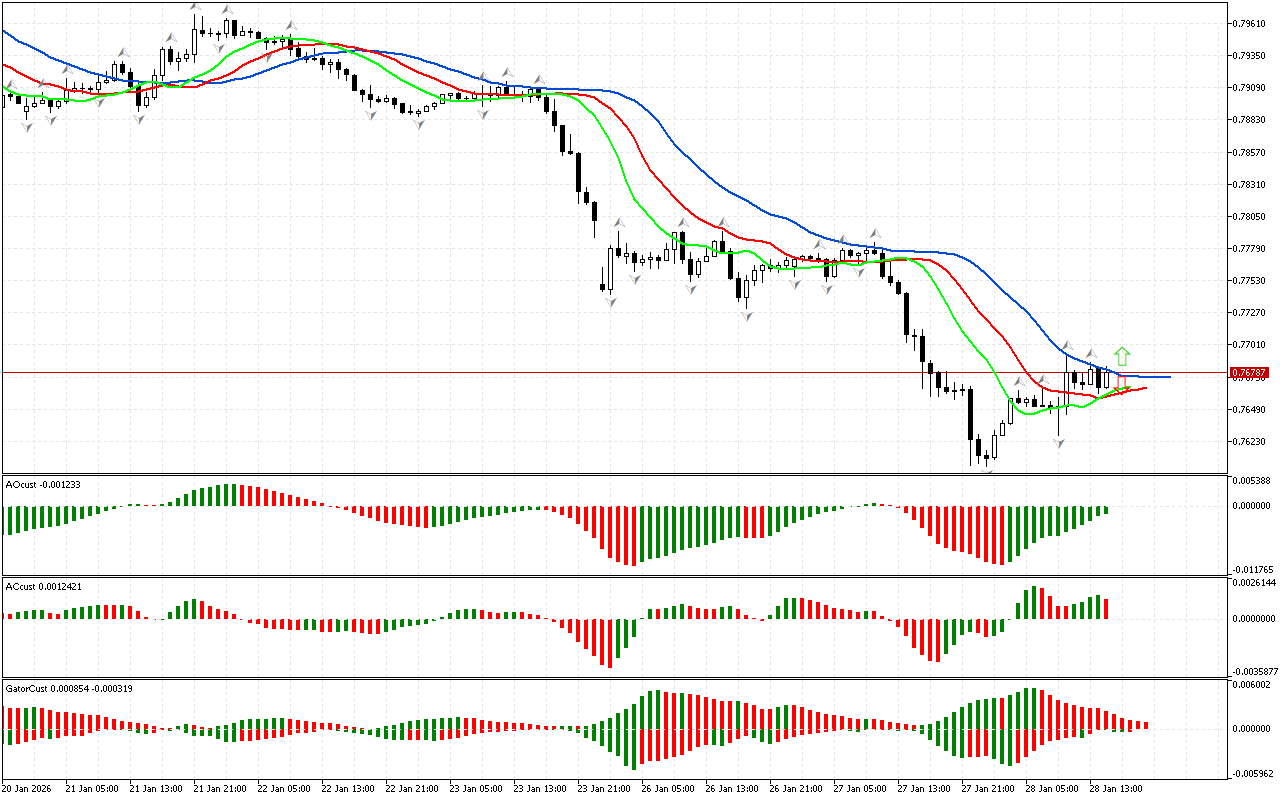Click the -0.011765 AO scale value

click(1253, 568)
